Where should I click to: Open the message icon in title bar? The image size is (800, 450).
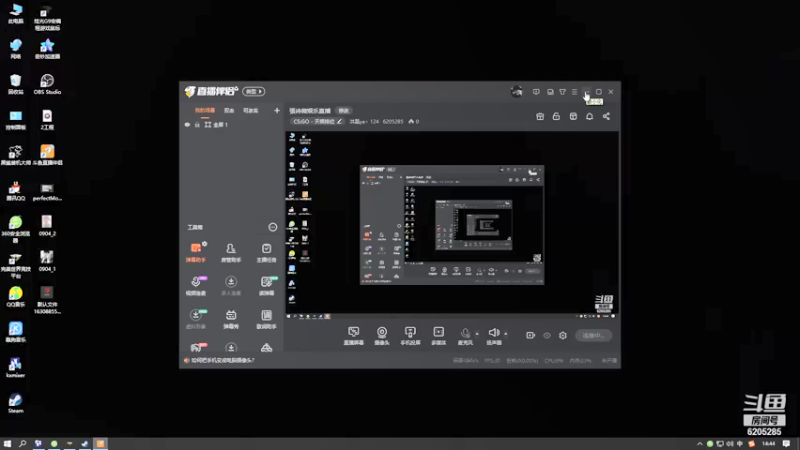536,92
